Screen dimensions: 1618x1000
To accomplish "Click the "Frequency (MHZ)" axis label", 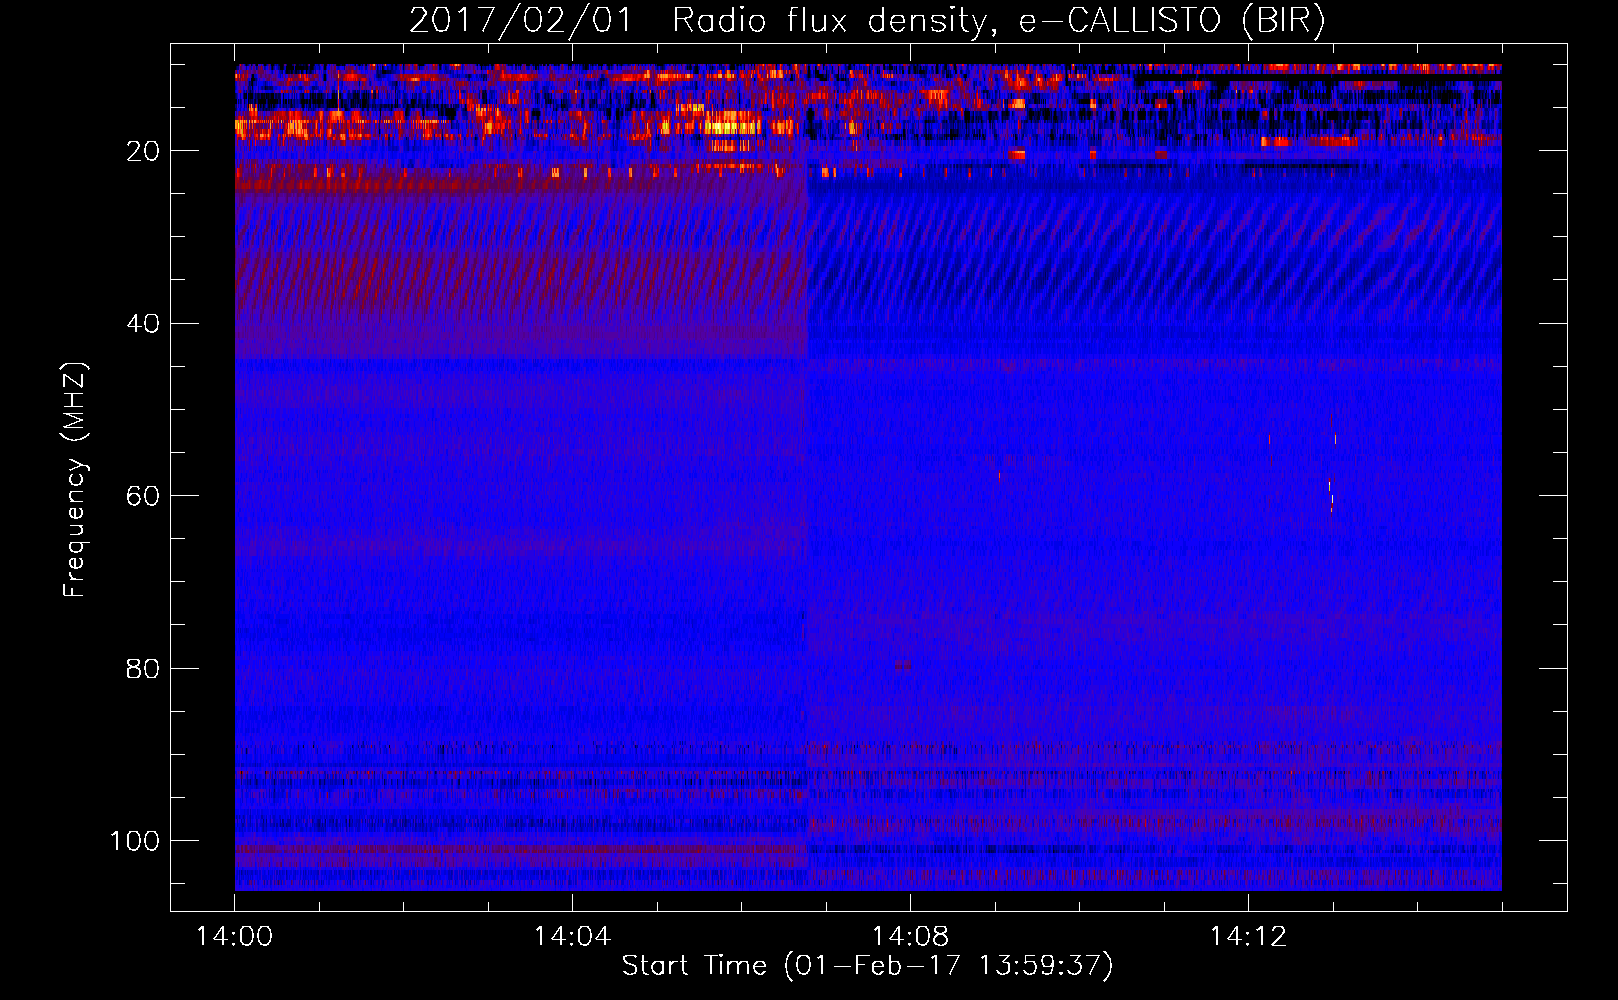I will tap(75, 479).
